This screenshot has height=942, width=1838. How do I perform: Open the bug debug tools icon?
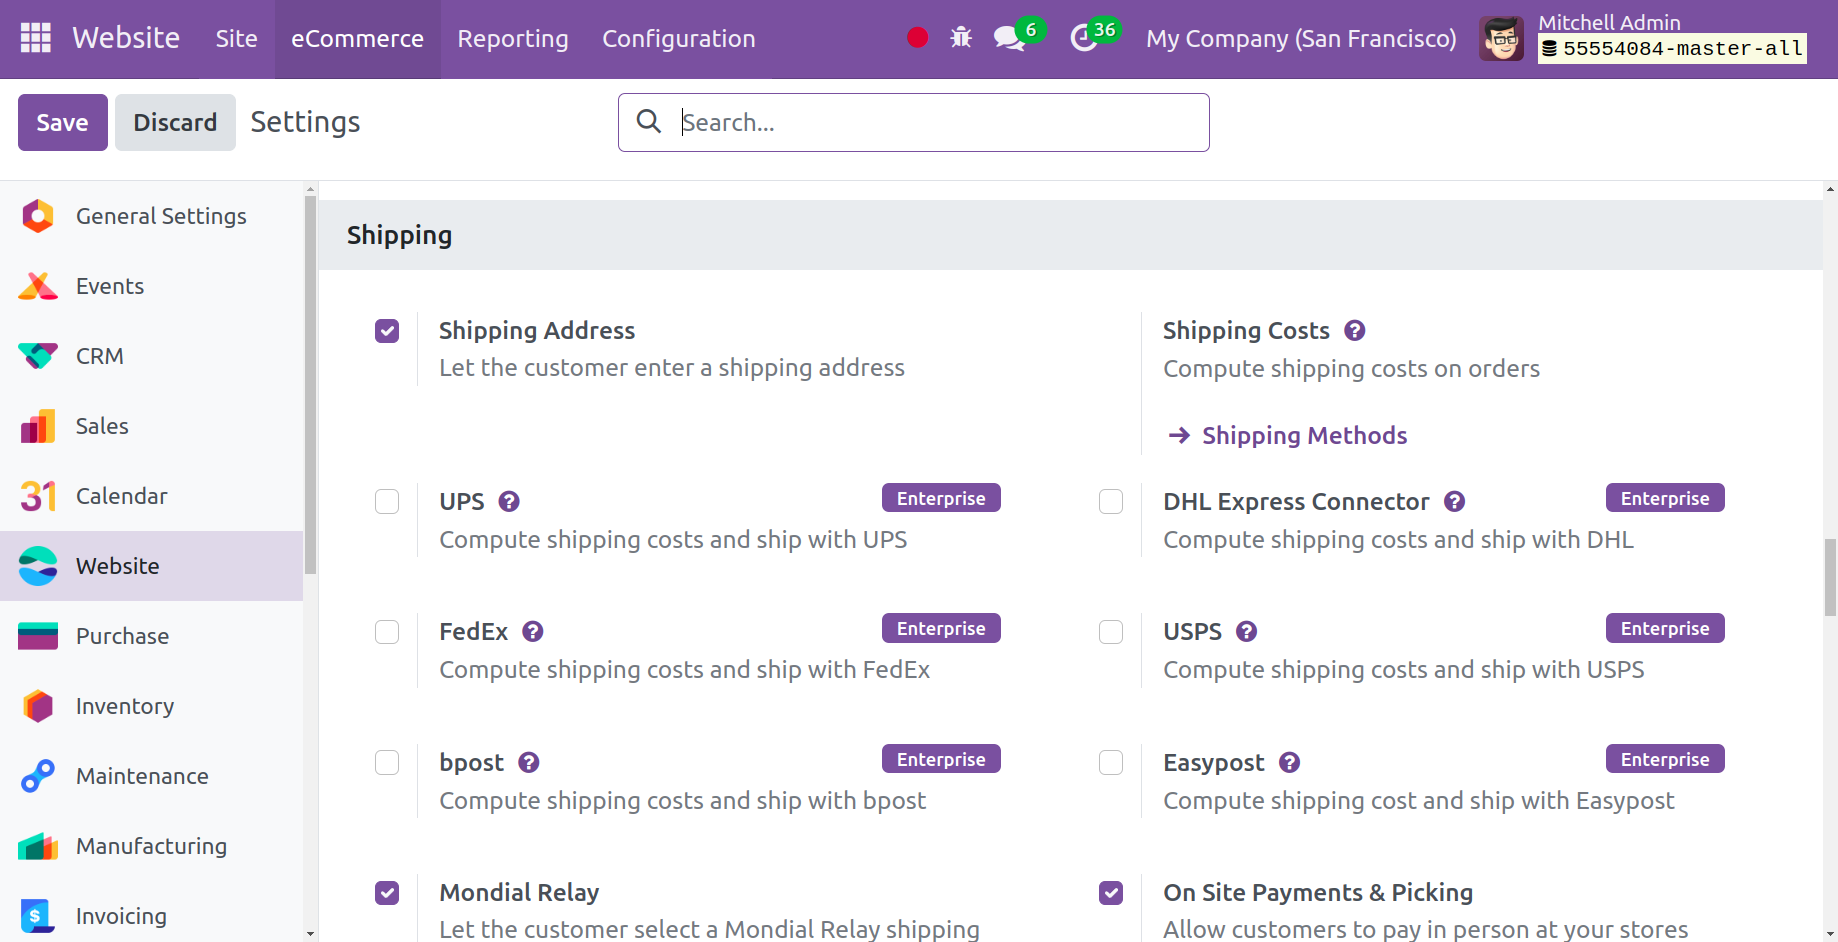click(x=961, y=38)
